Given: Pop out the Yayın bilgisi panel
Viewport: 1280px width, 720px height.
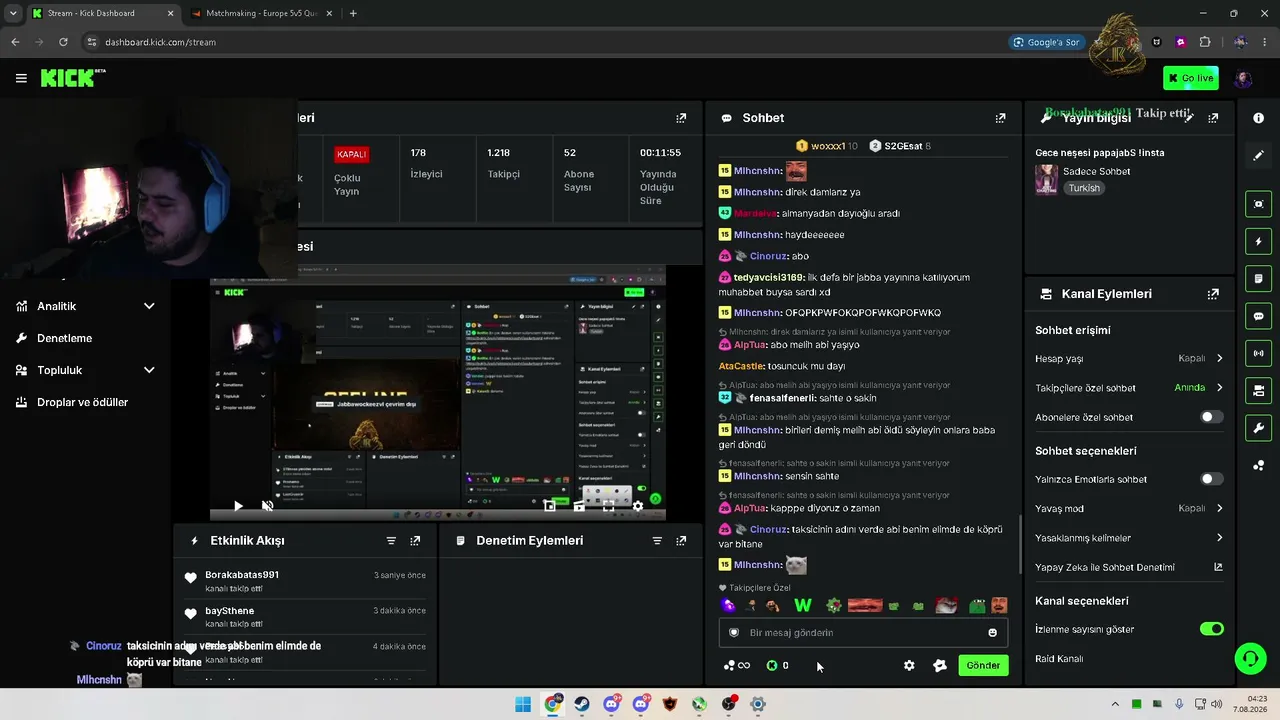Looking at the screenshot, I should pos(1213,118).
